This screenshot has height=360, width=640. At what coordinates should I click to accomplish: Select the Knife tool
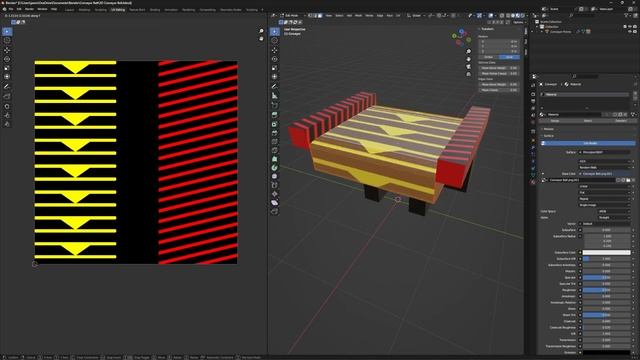pos(275,151)
